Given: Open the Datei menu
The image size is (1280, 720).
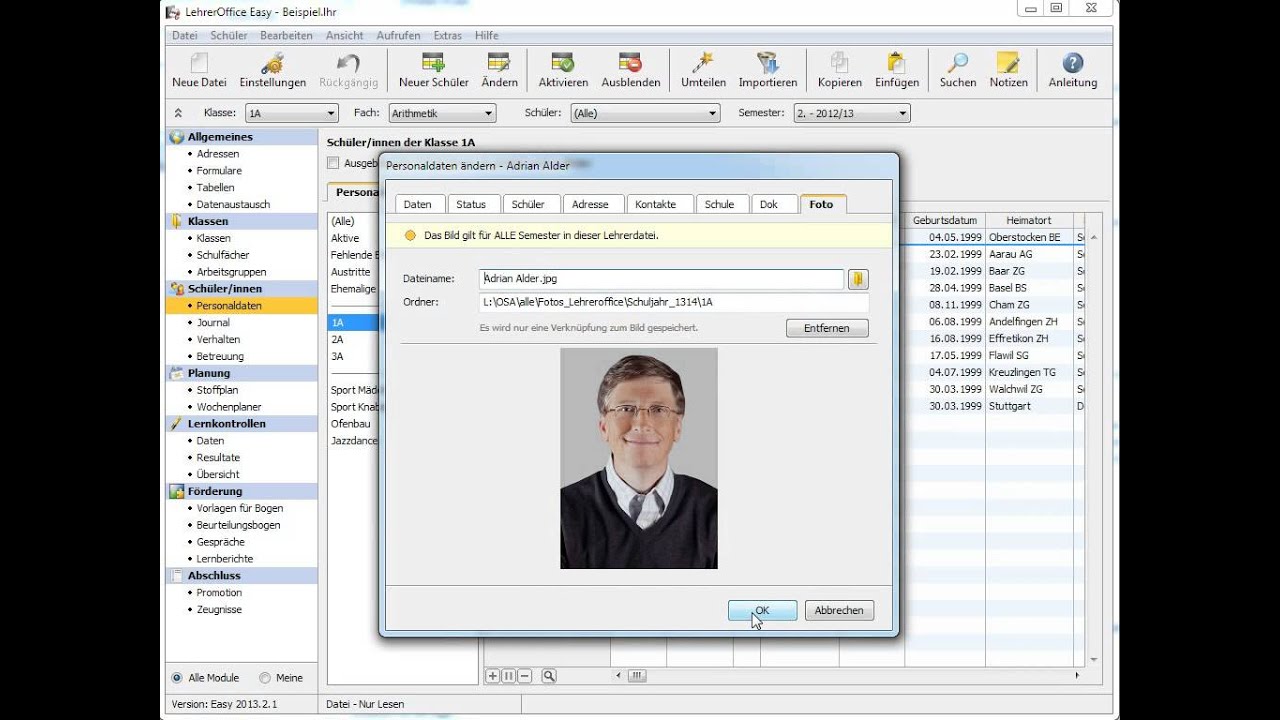Looking at the screenshot, I should tap(184, 35).
